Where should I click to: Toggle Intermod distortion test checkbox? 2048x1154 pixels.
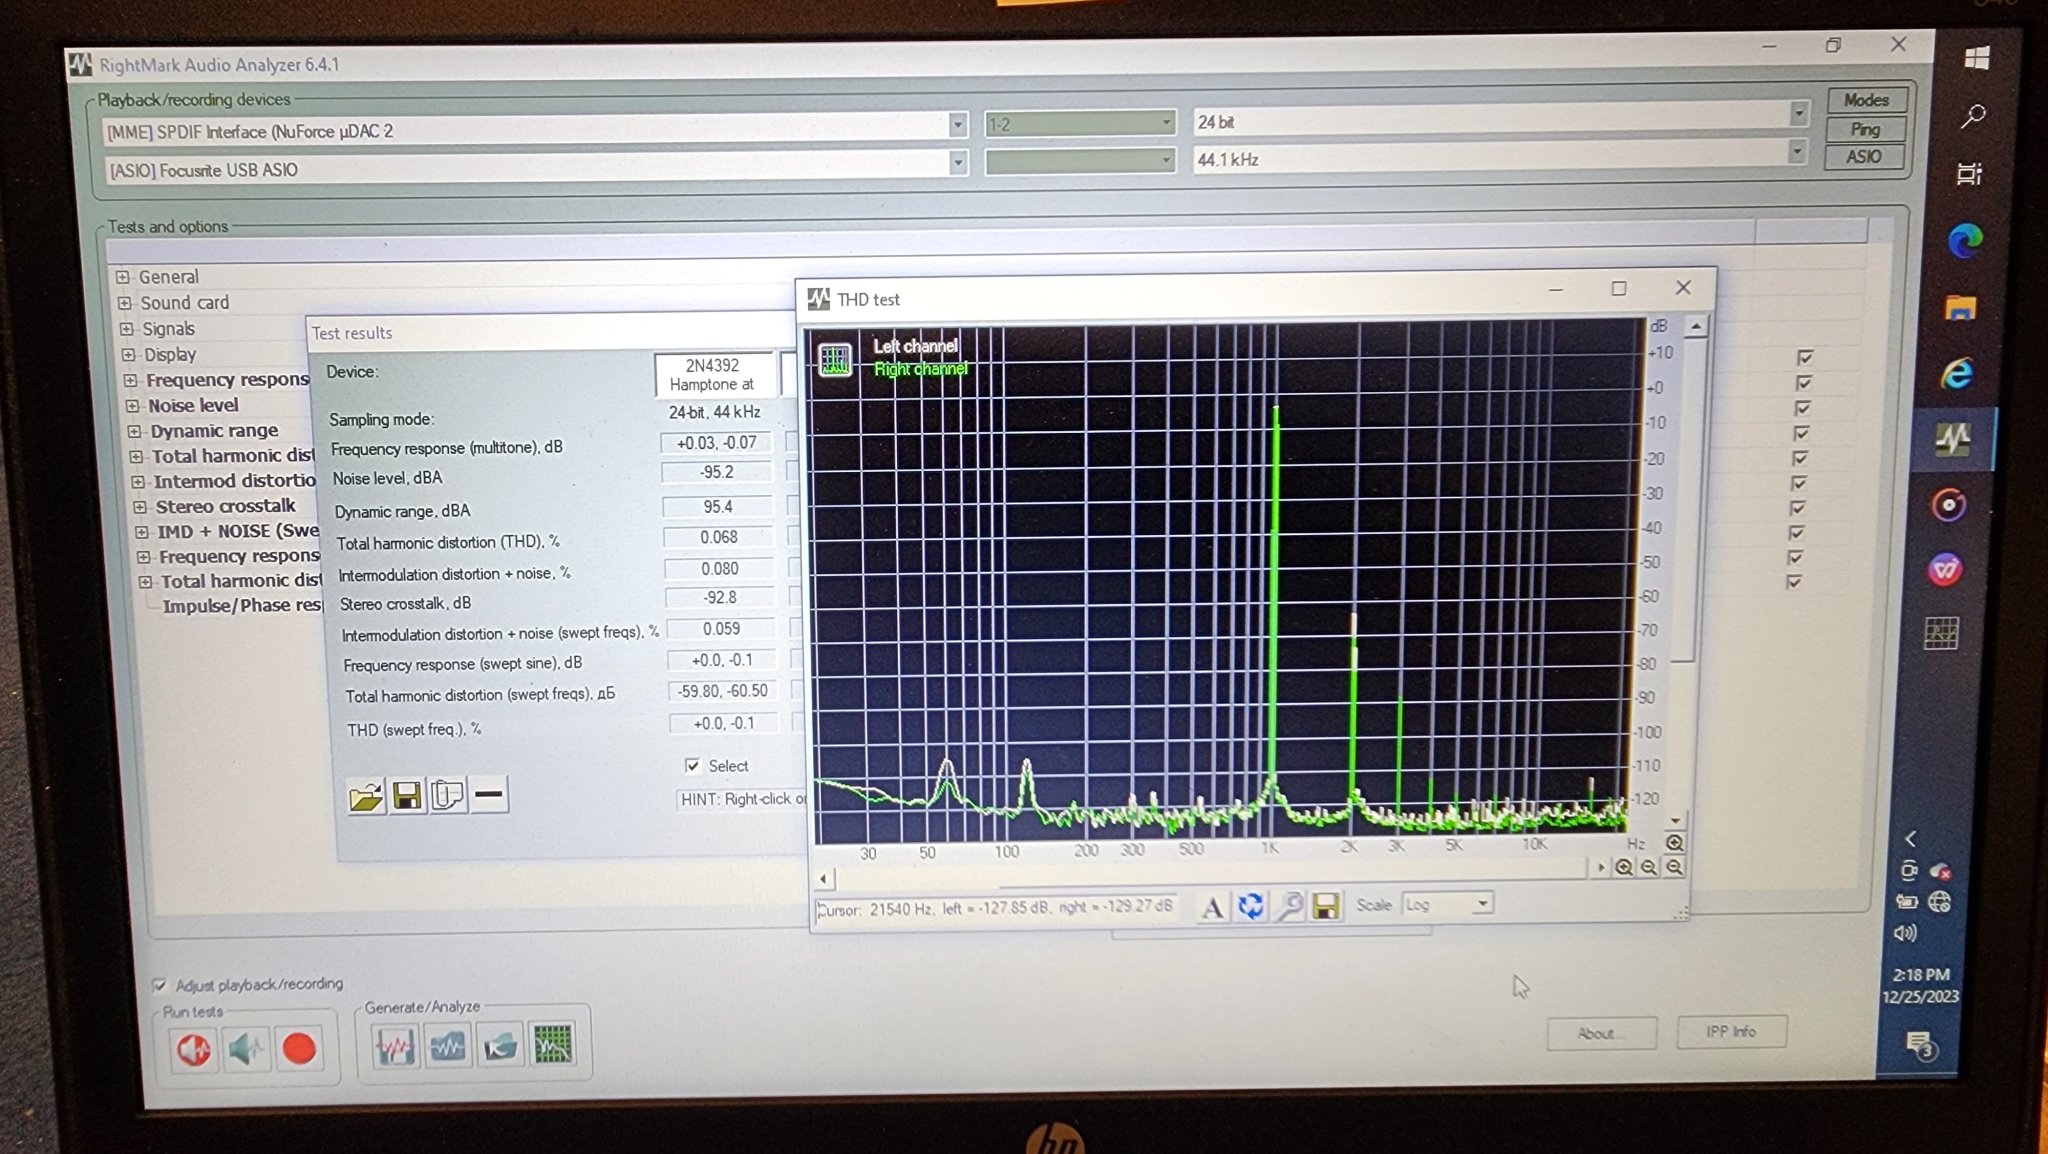[x=1800, y=457]
